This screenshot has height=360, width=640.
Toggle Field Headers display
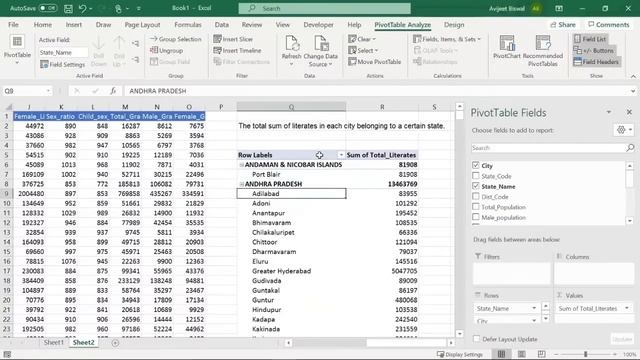(x=596, y=62)
